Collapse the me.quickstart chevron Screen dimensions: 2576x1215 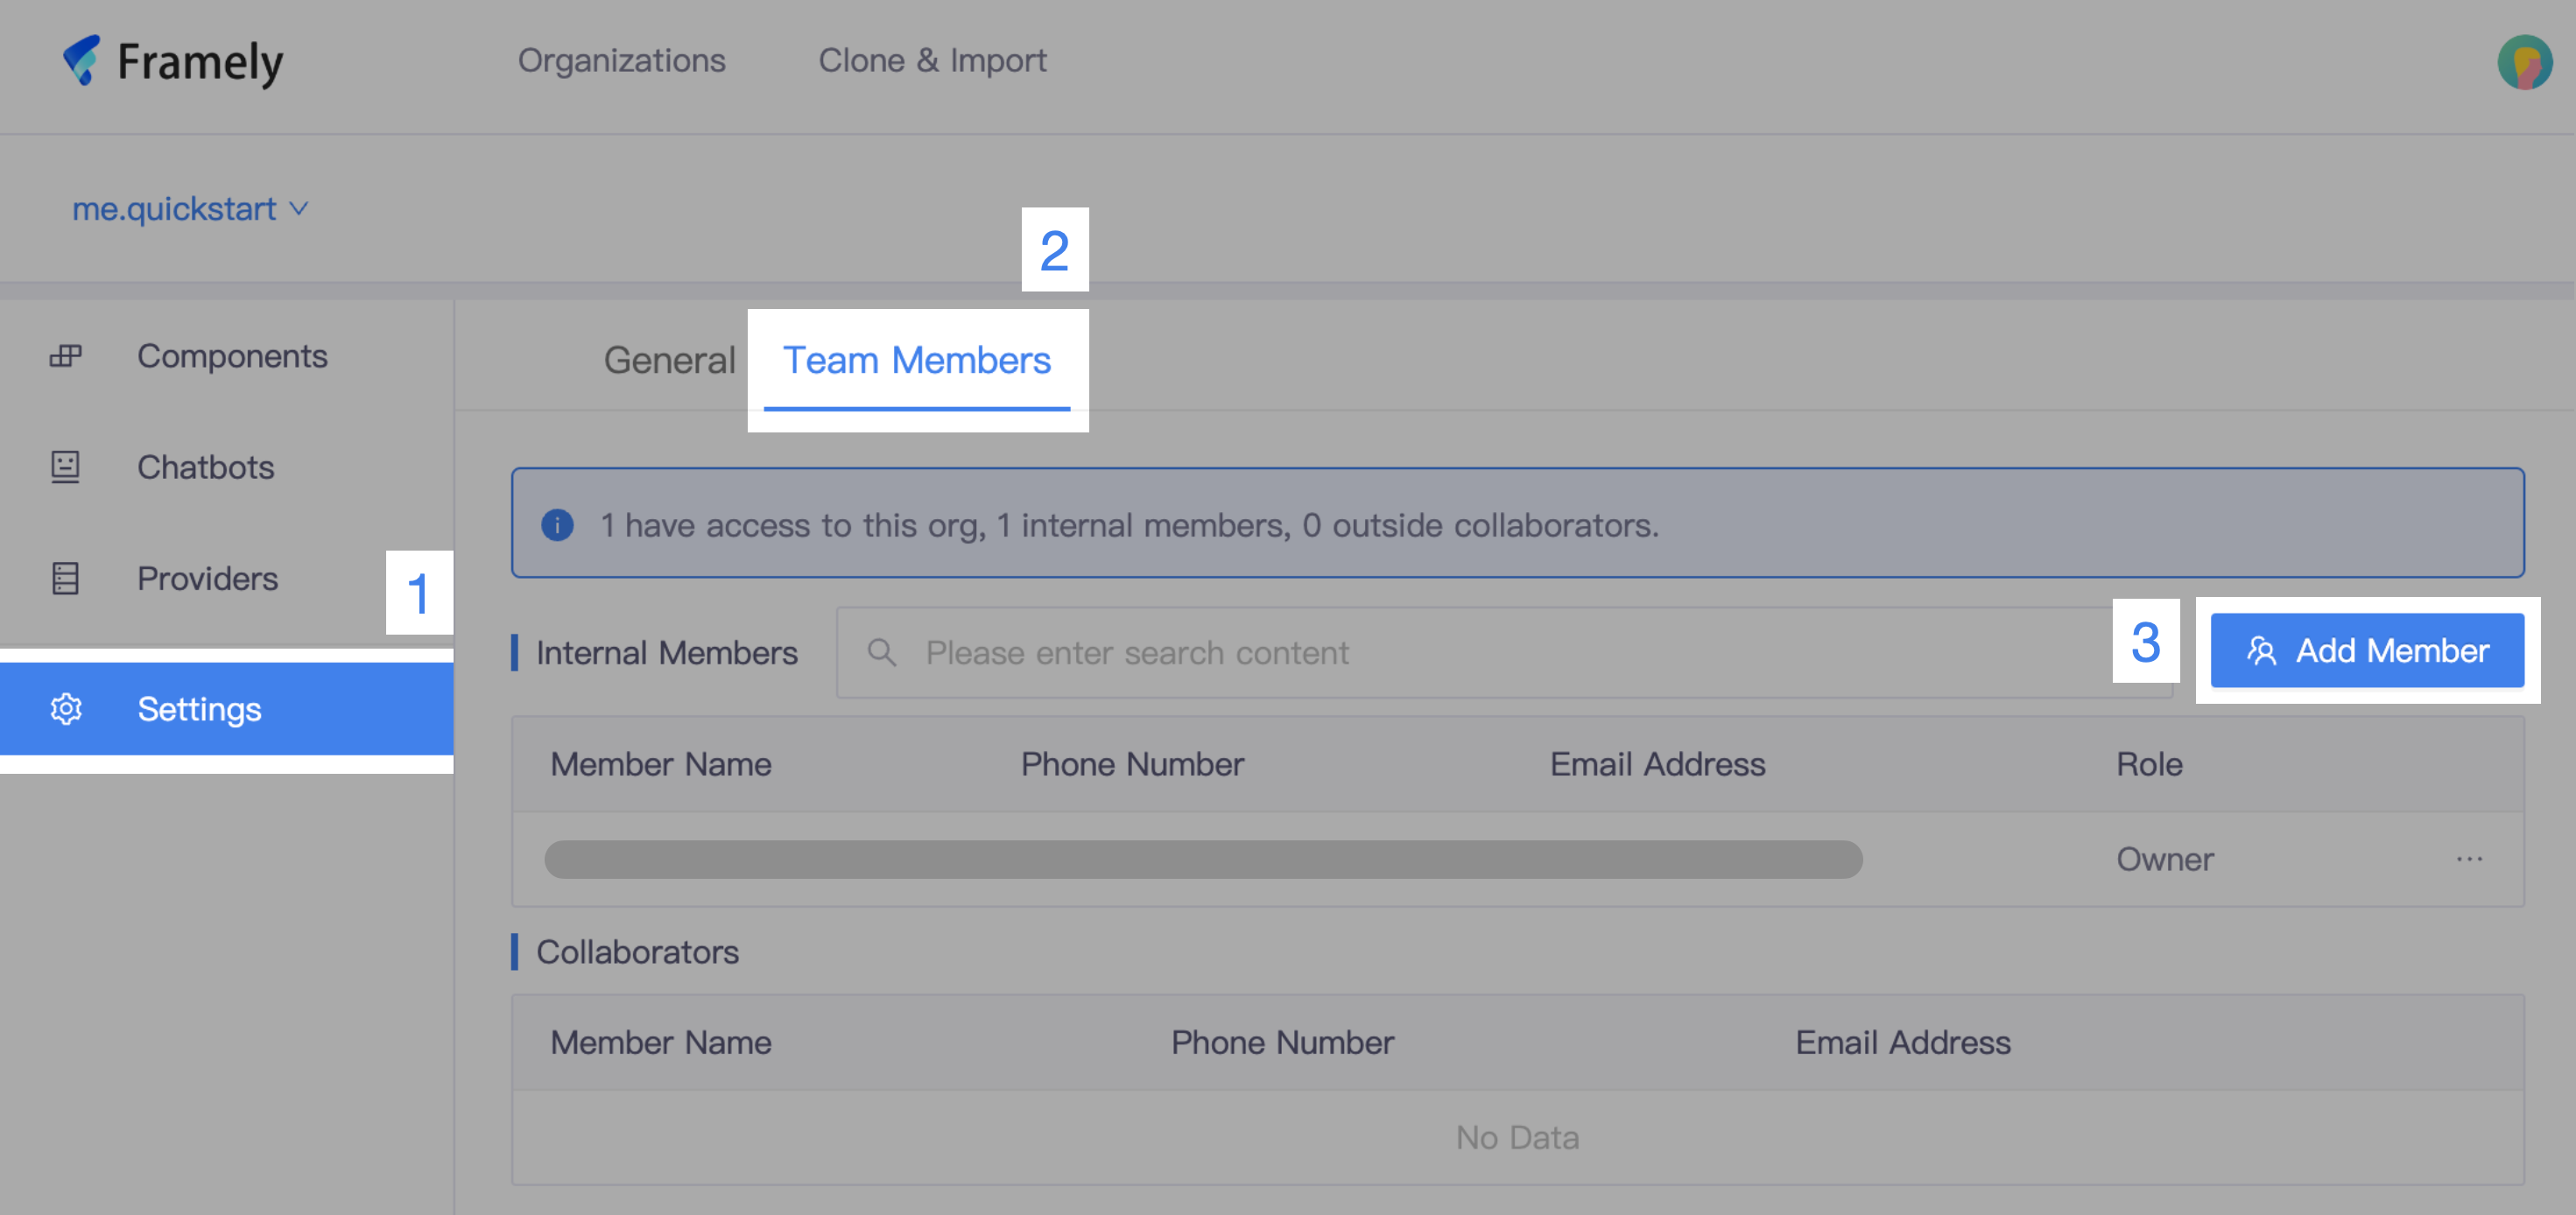pos(298,210)
